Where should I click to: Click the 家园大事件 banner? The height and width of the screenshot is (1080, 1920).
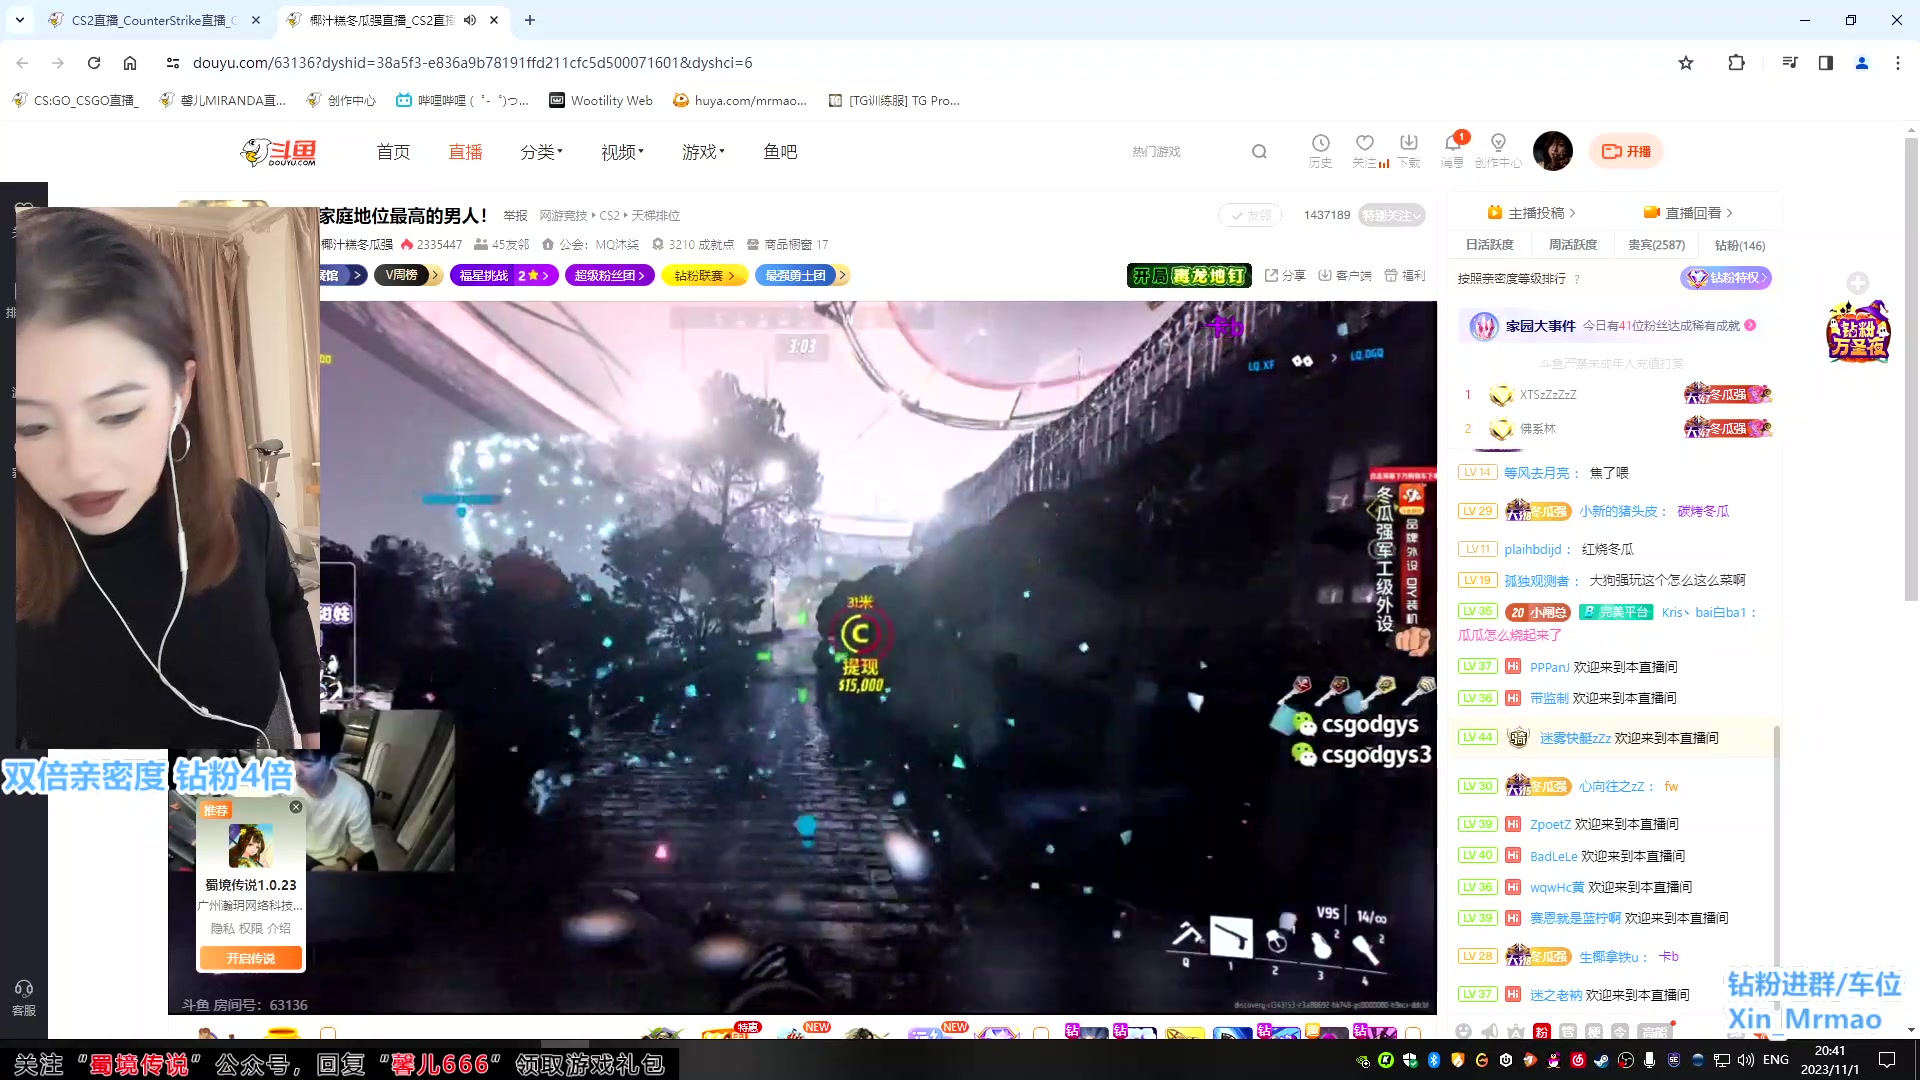point(1613,326)
